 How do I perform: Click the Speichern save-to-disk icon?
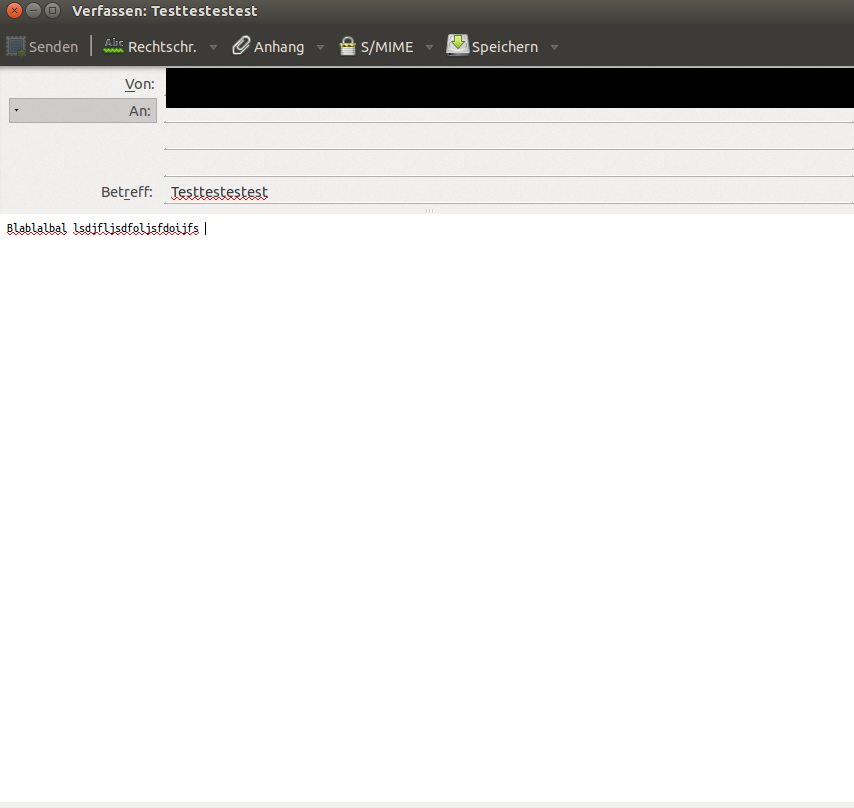pyautogui.click(x=458, y=45)
